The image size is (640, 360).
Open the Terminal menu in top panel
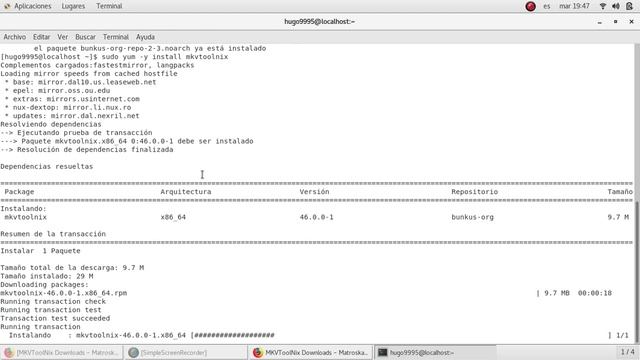click(x=109, y=6)
